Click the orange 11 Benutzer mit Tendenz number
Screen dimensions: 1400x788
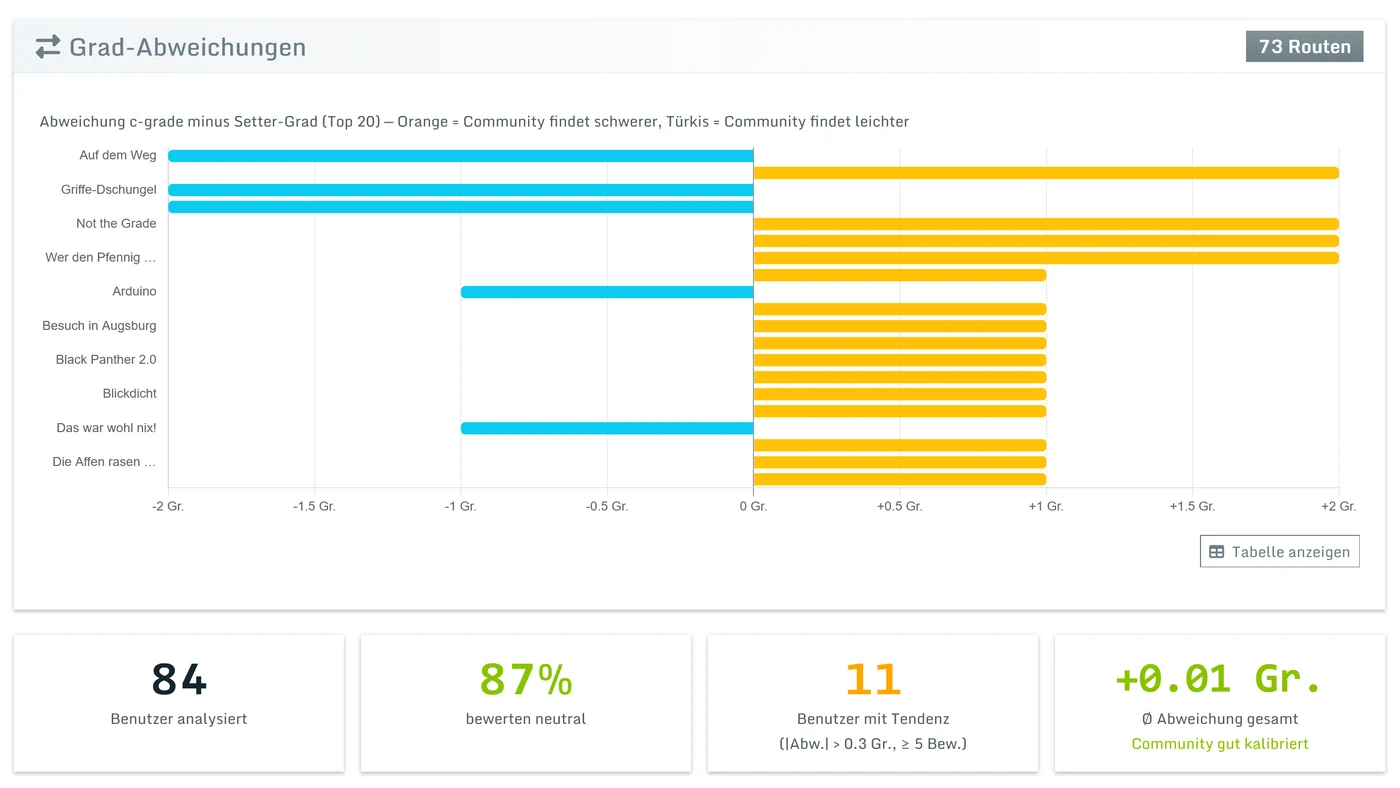point(873,680)
